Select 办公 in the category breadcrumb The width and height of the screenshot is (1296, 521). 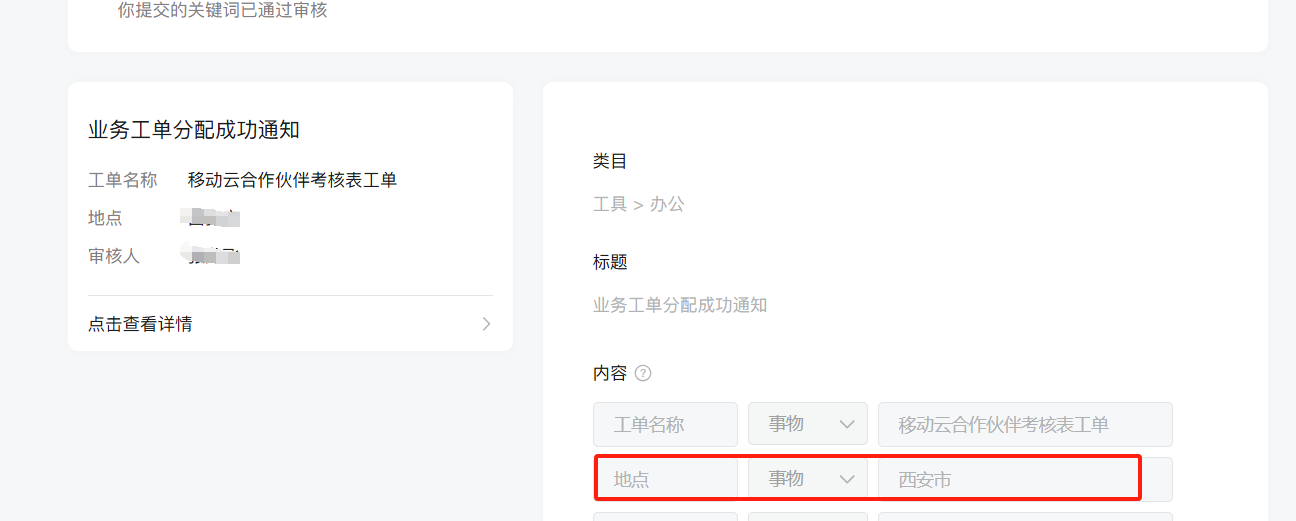[x=667, y=204]
